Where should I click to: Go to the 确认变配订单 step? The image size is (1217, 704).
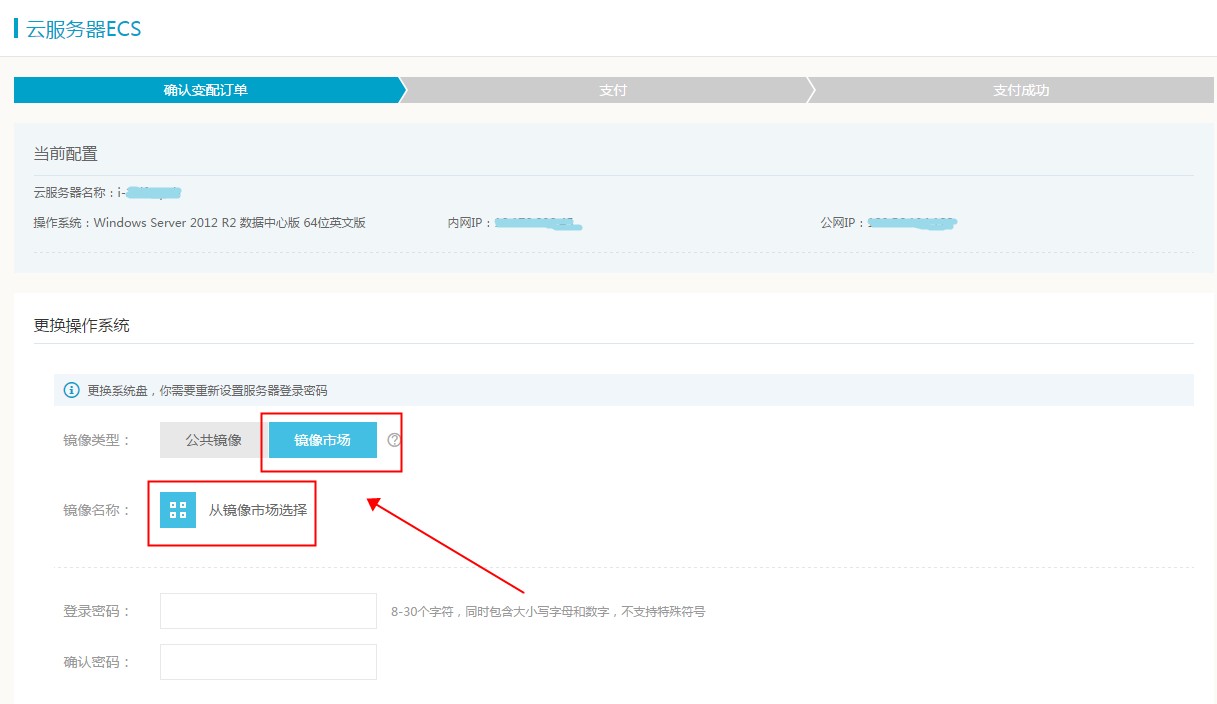[x=205, y=90]
